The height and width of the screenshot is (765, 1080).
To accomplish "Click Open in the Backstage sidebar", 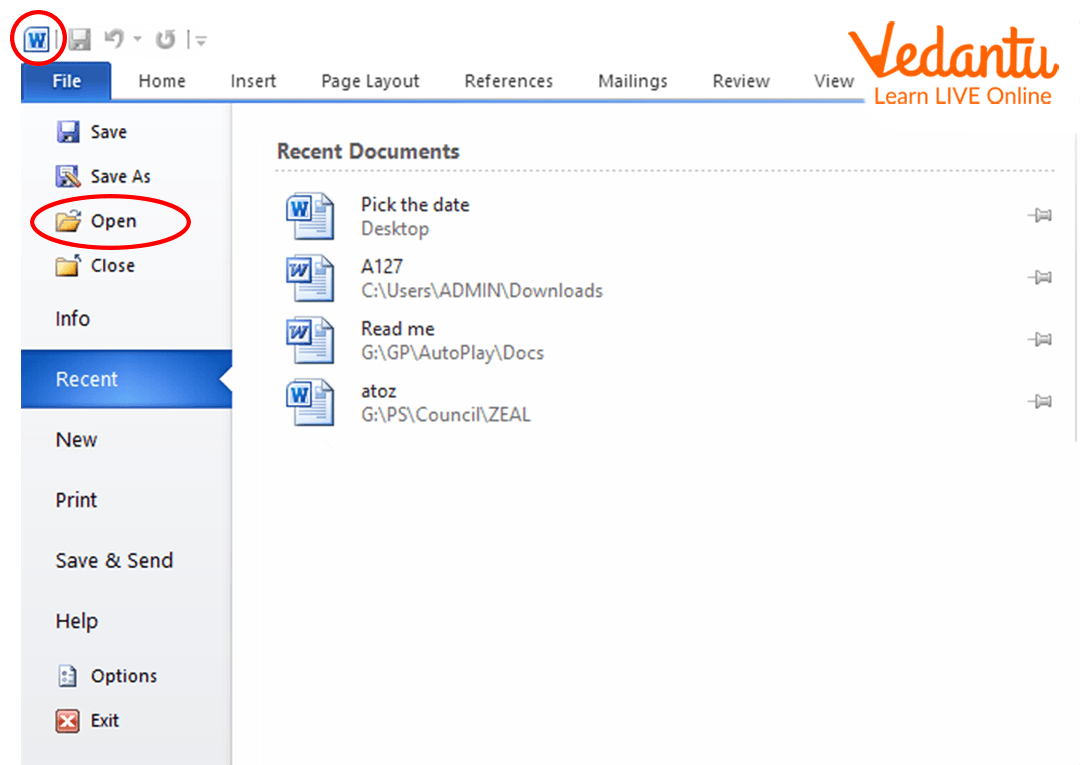I will point(113,222).
